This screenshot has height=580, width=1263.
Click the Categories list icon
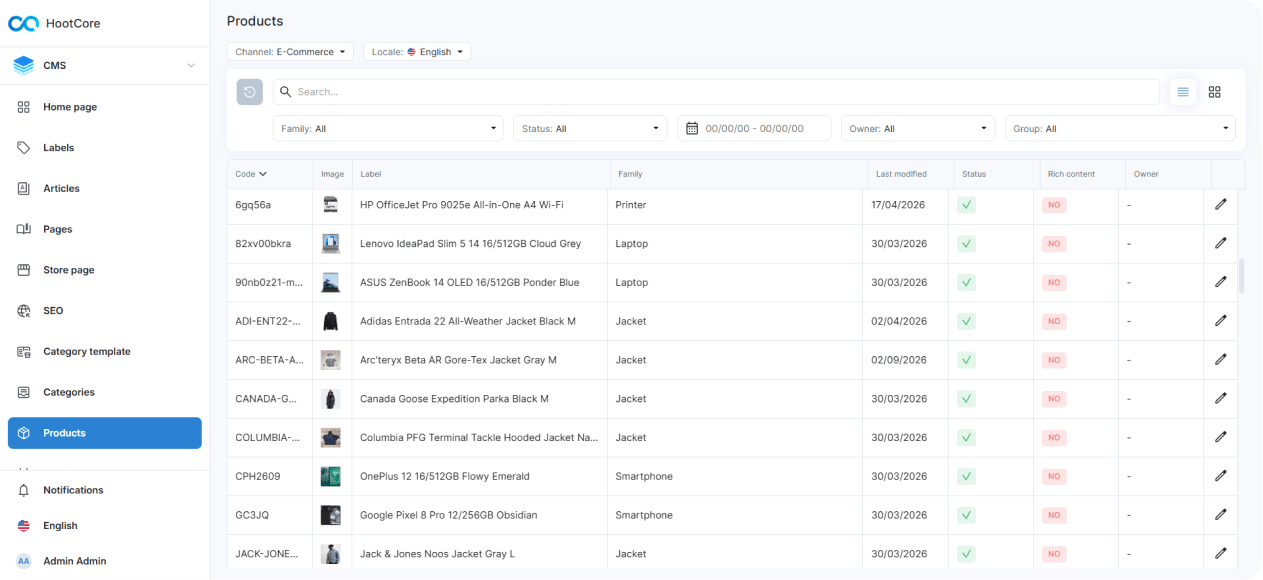click(x=24, y=392)
